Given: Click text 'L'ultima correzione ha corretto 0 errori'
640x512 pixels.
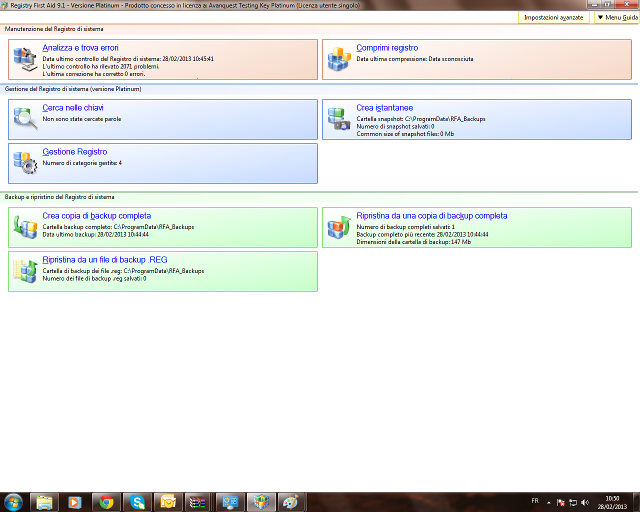Looking at the screenshot, I should 94,74.
